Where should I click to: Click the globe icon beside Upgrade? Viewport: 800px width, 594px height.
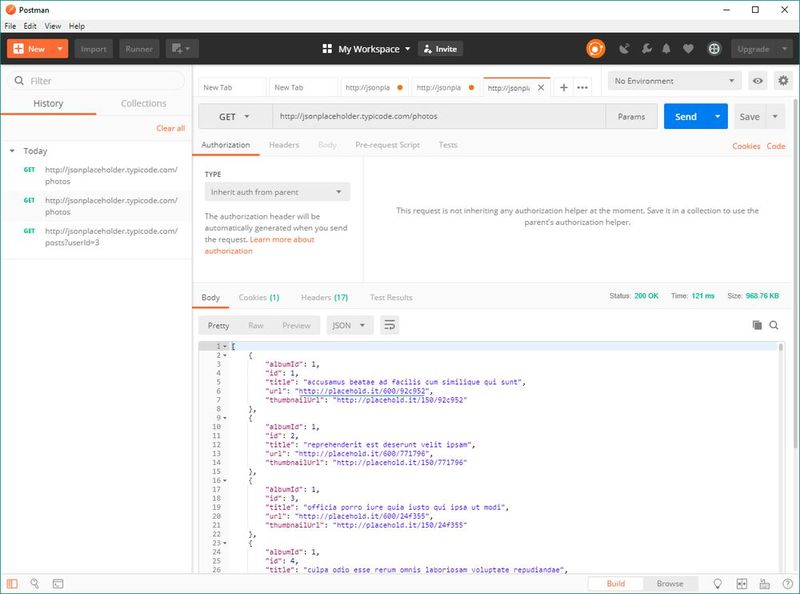click(714, 49)
